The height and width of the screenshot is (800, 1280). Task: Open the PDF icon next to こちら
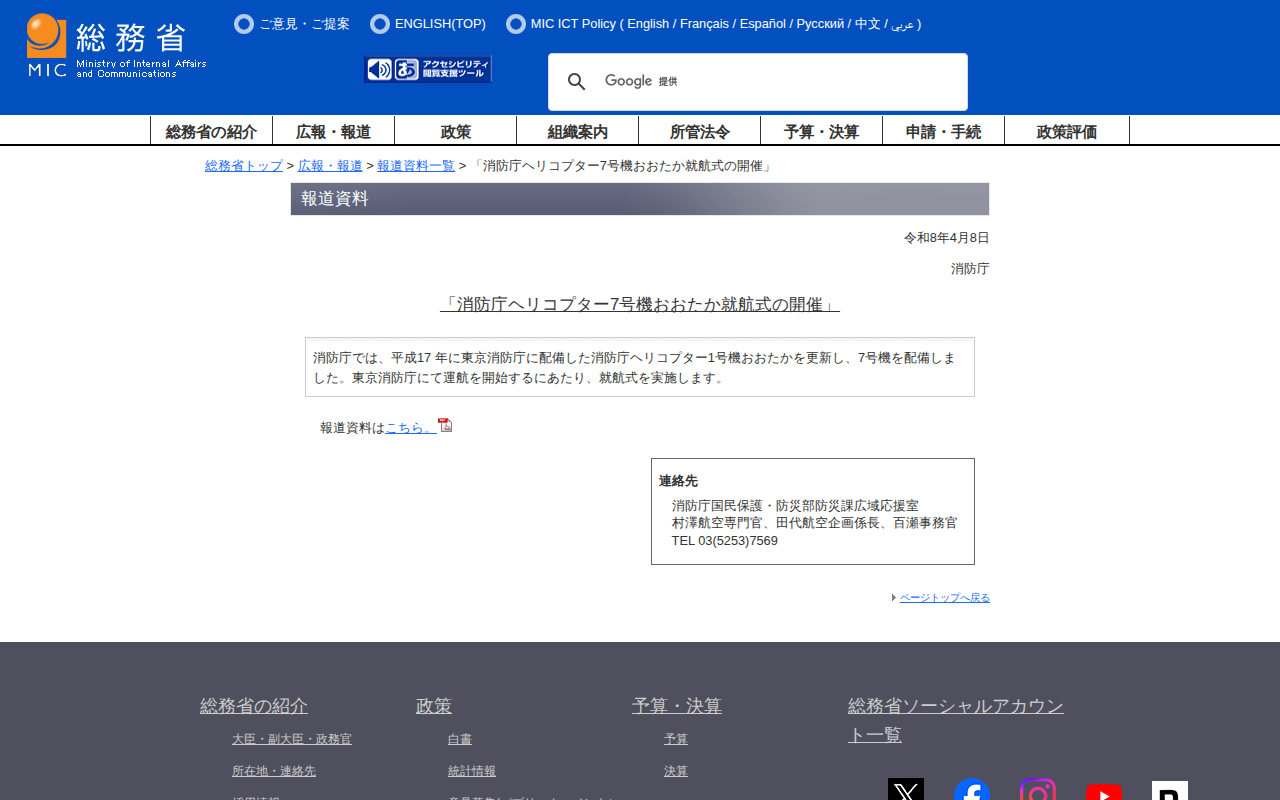point(445,425)
